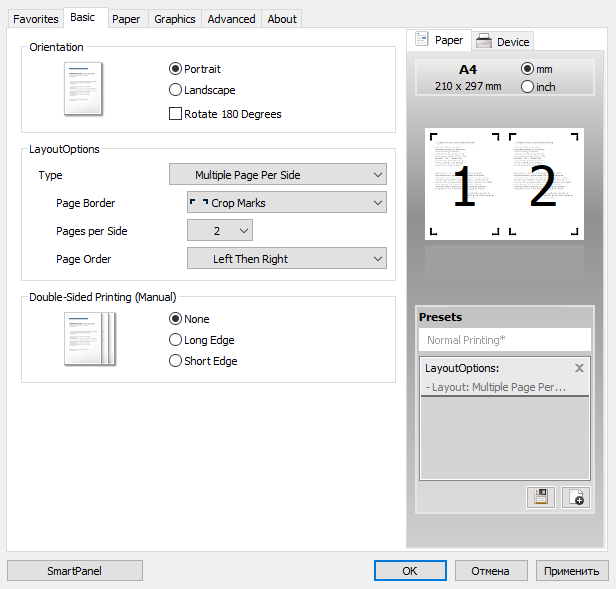Open the Advanced tab
616x589 pixels.
tap(231, 19)
